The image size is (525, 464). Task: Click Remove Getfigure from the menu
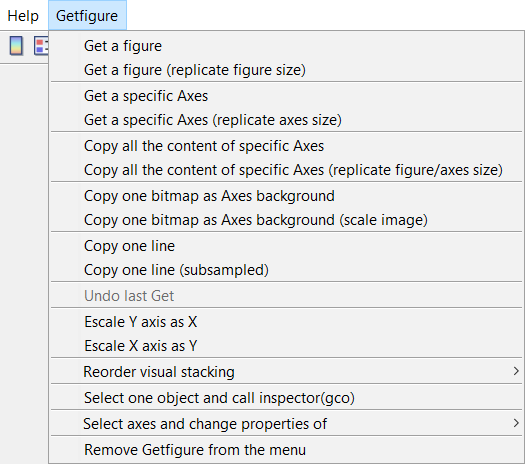pyautogui.click(x=286, y=450)
